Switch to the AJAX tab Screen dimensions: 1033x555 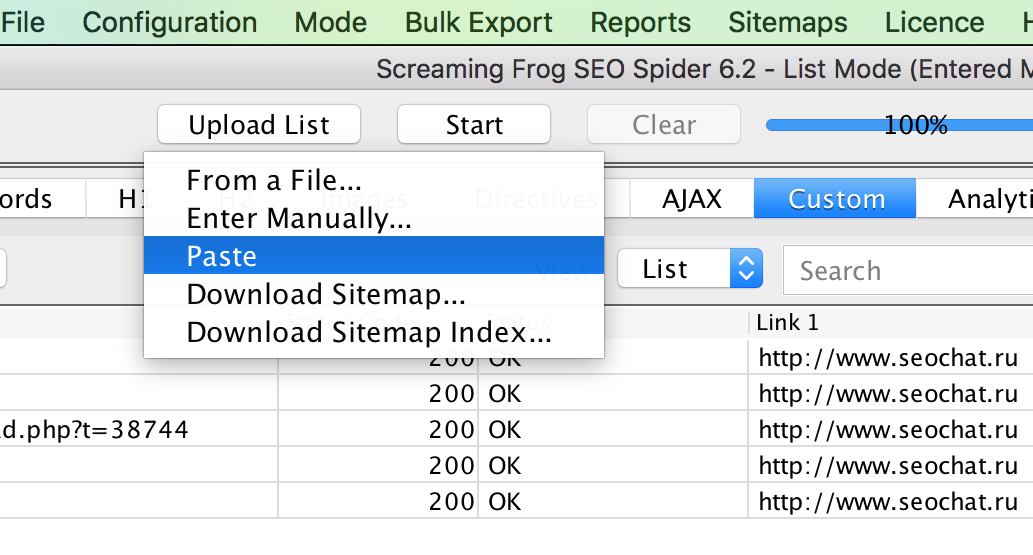(692, 198)
